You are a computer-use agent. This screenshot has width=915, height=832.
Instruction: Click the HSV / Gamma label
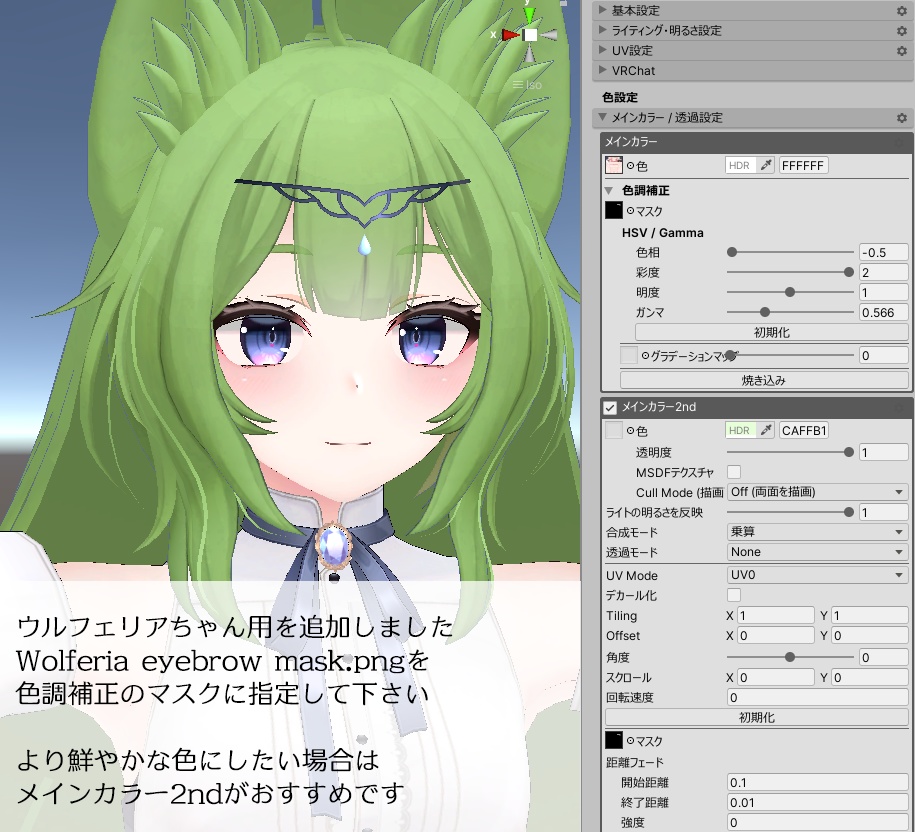pyautogui.click(x=662, y=233)
